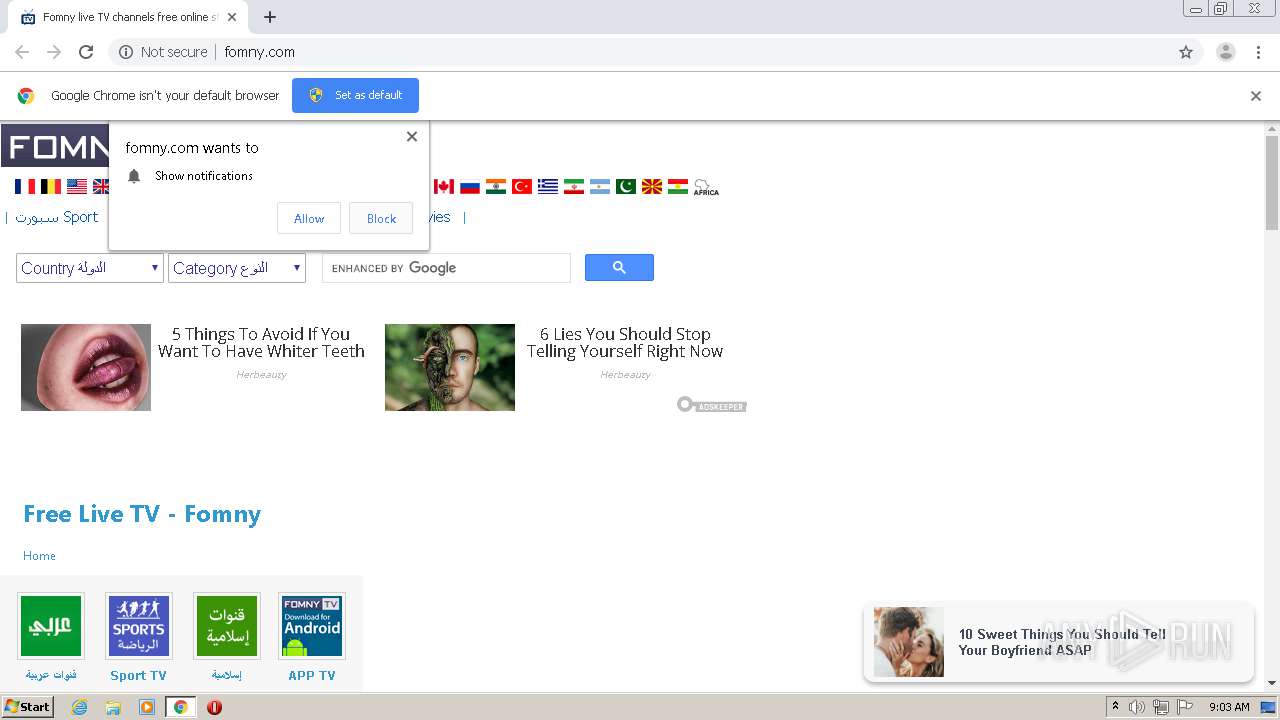Click the United States flag icon
Image resolution: width=1280 pixels, height=720 pixels.
coord(77,186)
